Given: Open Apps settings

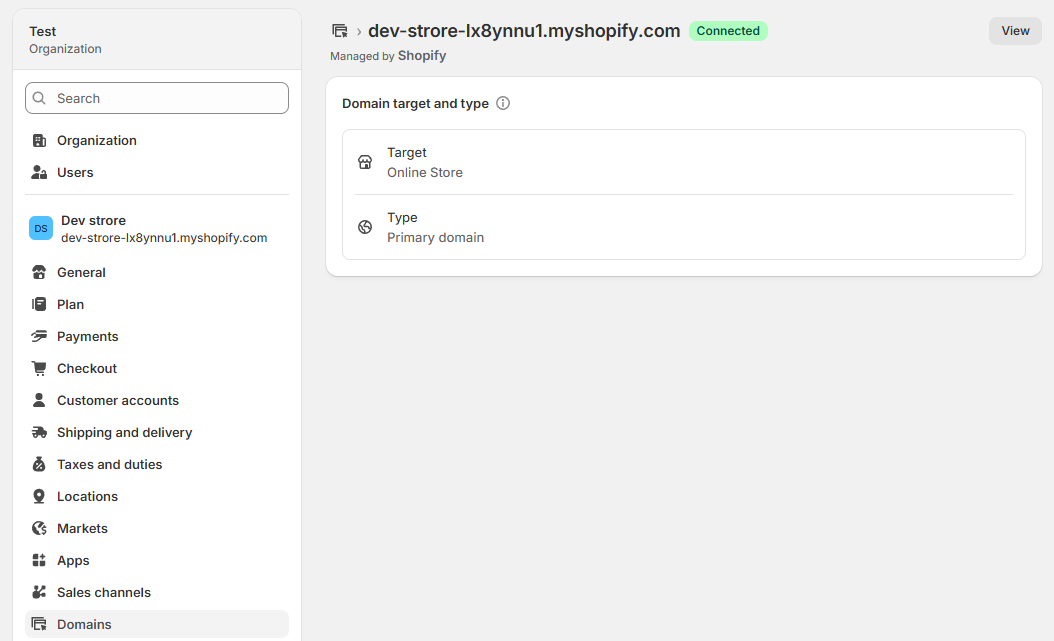Looking at the screenshot, I should tap(157, 560).
